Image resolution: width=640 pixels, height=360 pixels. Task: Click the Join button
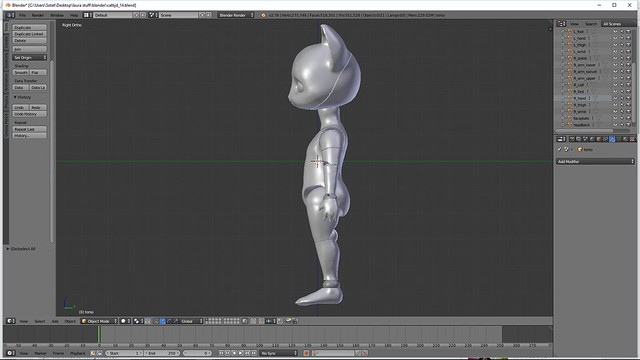point(29,49)
